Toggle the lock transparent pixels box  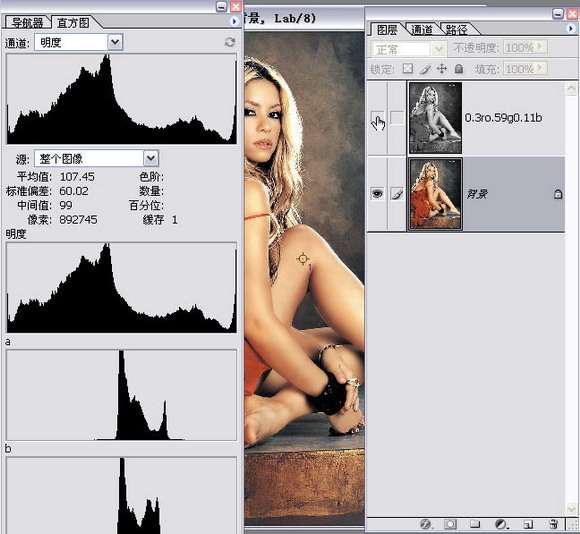click(x=408, y=69)
